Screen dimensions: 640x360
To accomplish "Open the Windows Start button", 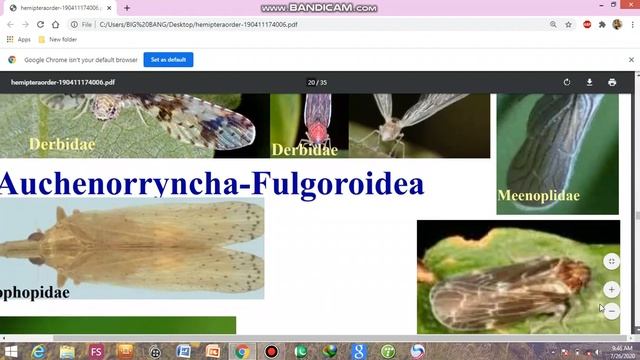I will point(10,351).
